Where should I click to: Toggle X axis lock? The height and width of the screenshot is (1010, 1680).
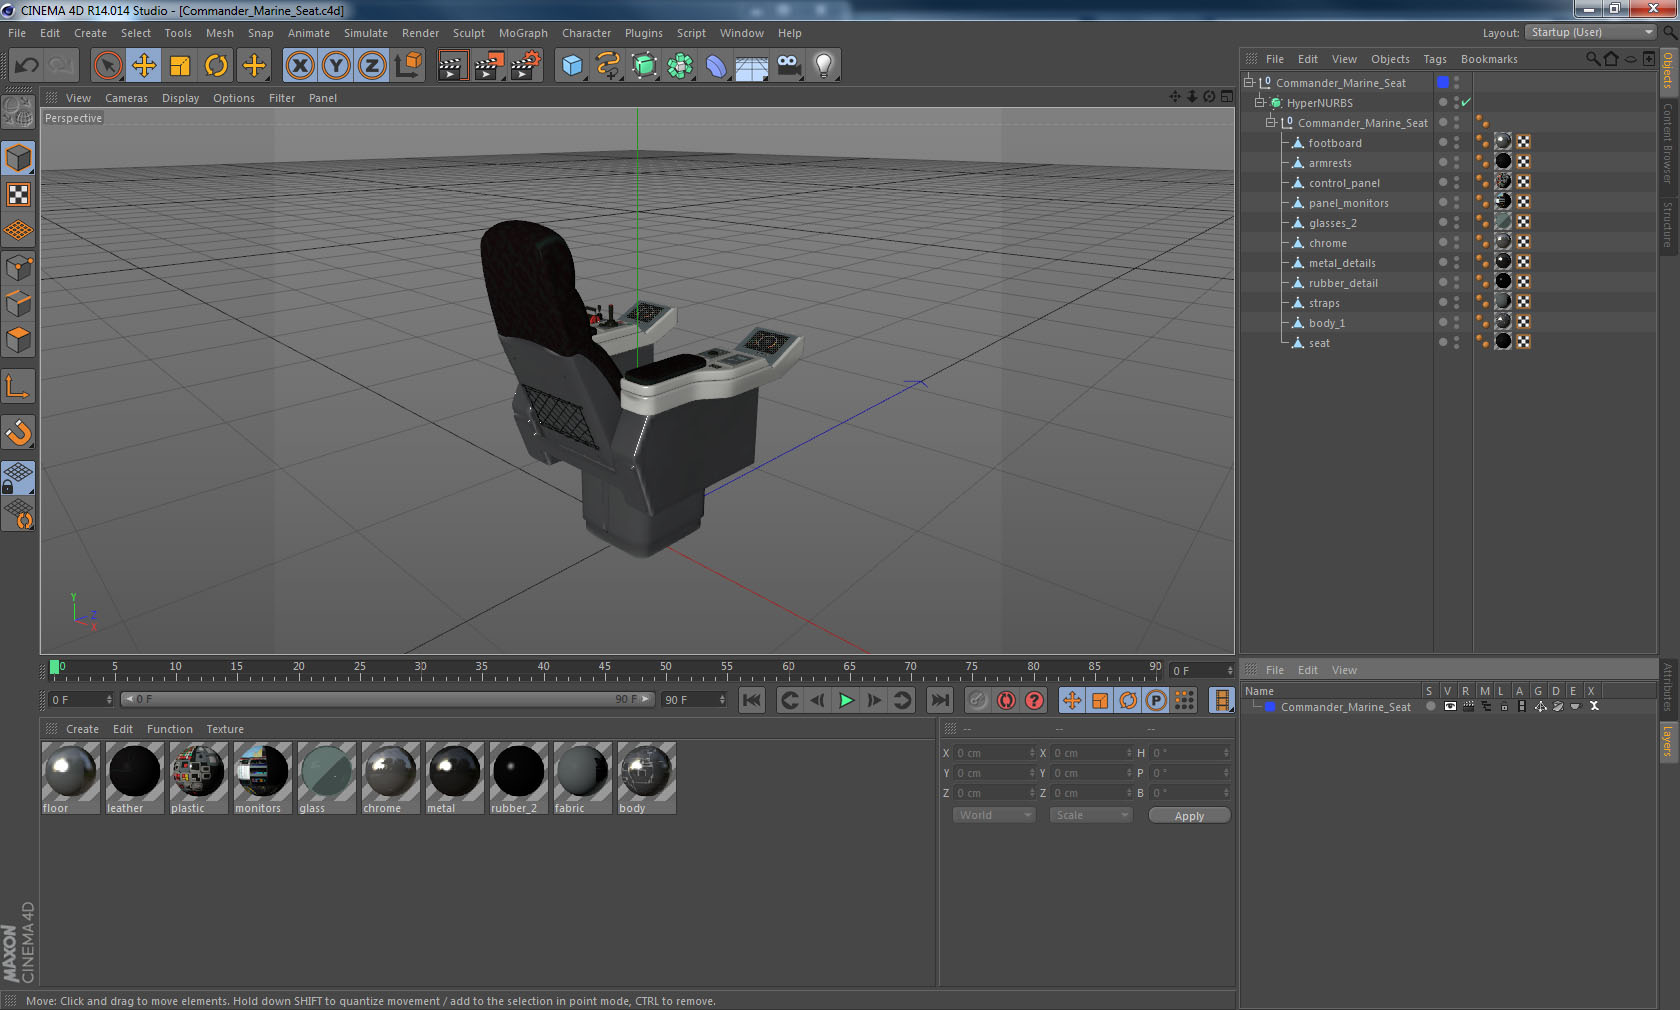point(300,66)
